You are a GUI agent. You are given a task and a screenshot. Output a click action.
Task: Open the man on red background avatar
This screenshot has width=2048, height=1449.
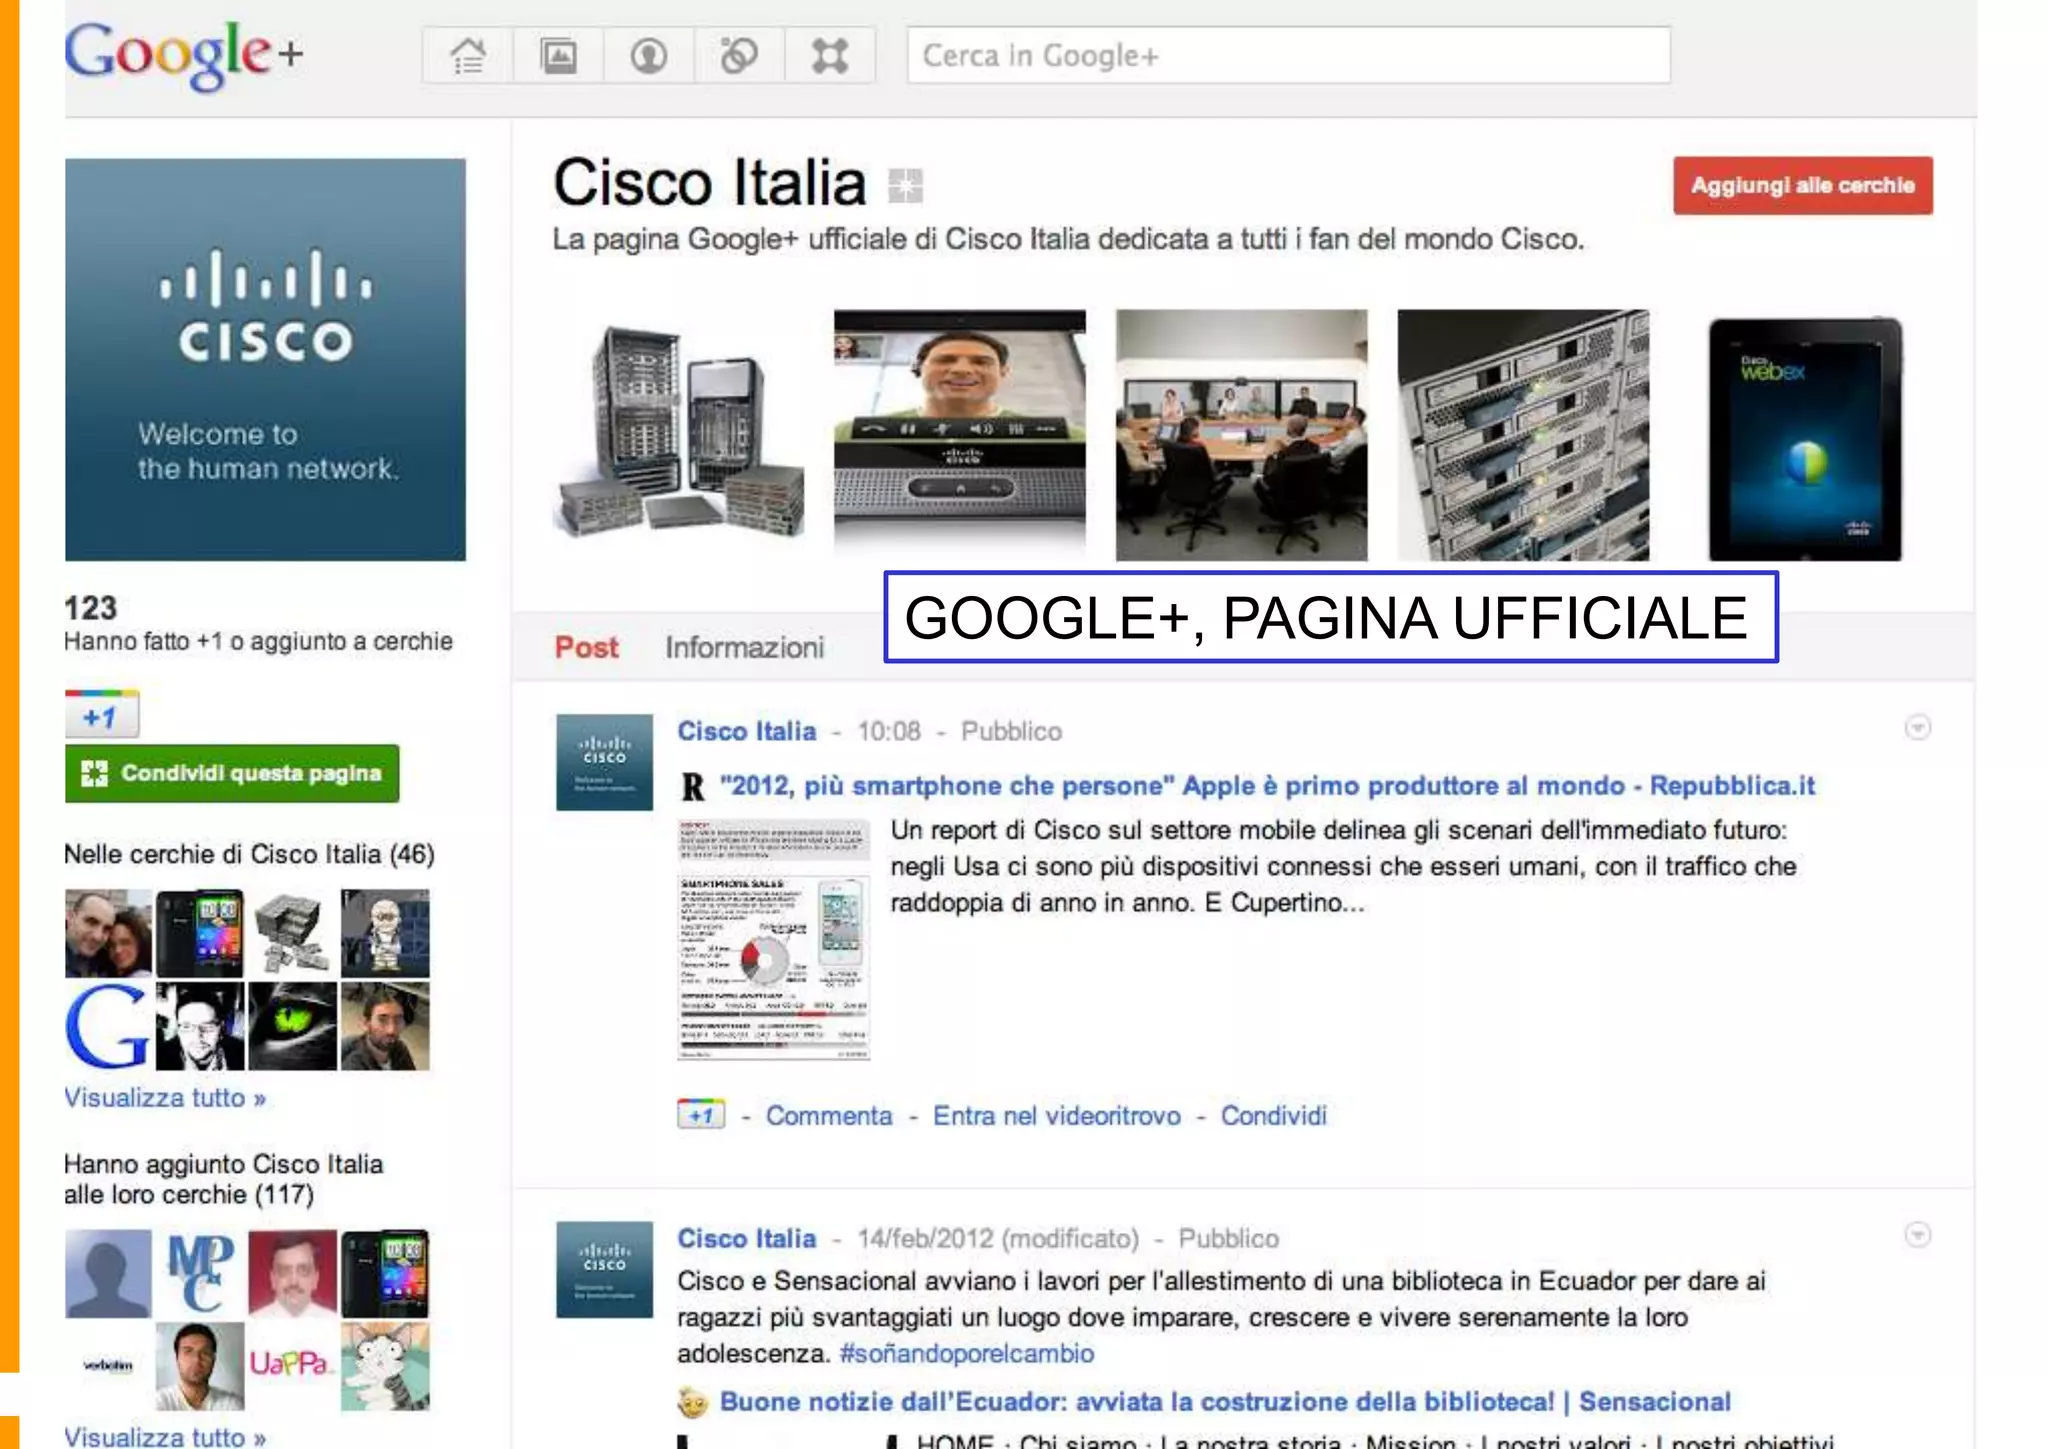292,1273
